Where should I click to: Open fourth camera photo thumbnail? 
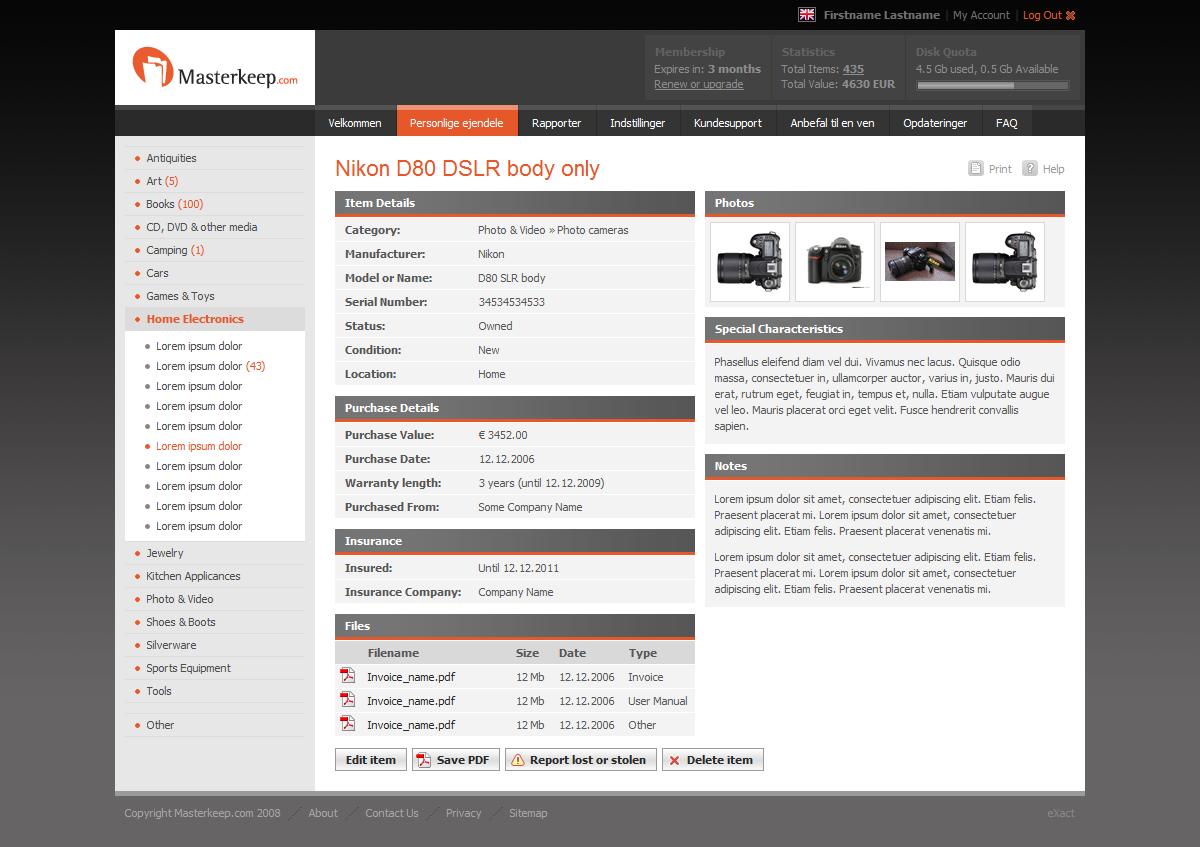pos(1005,262)
